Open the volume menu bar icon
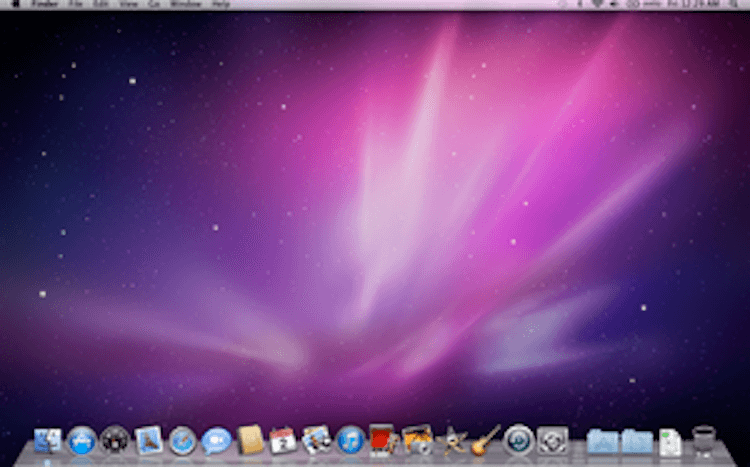The height and width of the screenshot is (467, 750). click(614, 4)
